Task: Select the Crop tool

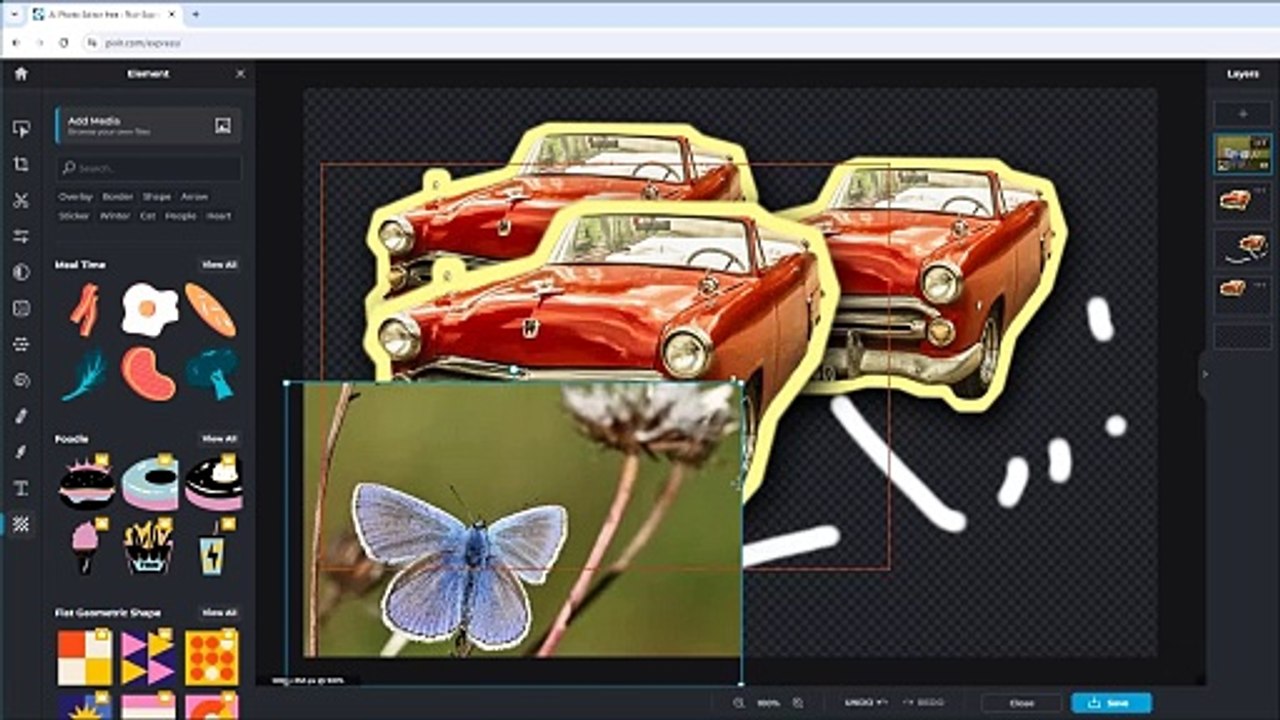Action: pos(21,164)
